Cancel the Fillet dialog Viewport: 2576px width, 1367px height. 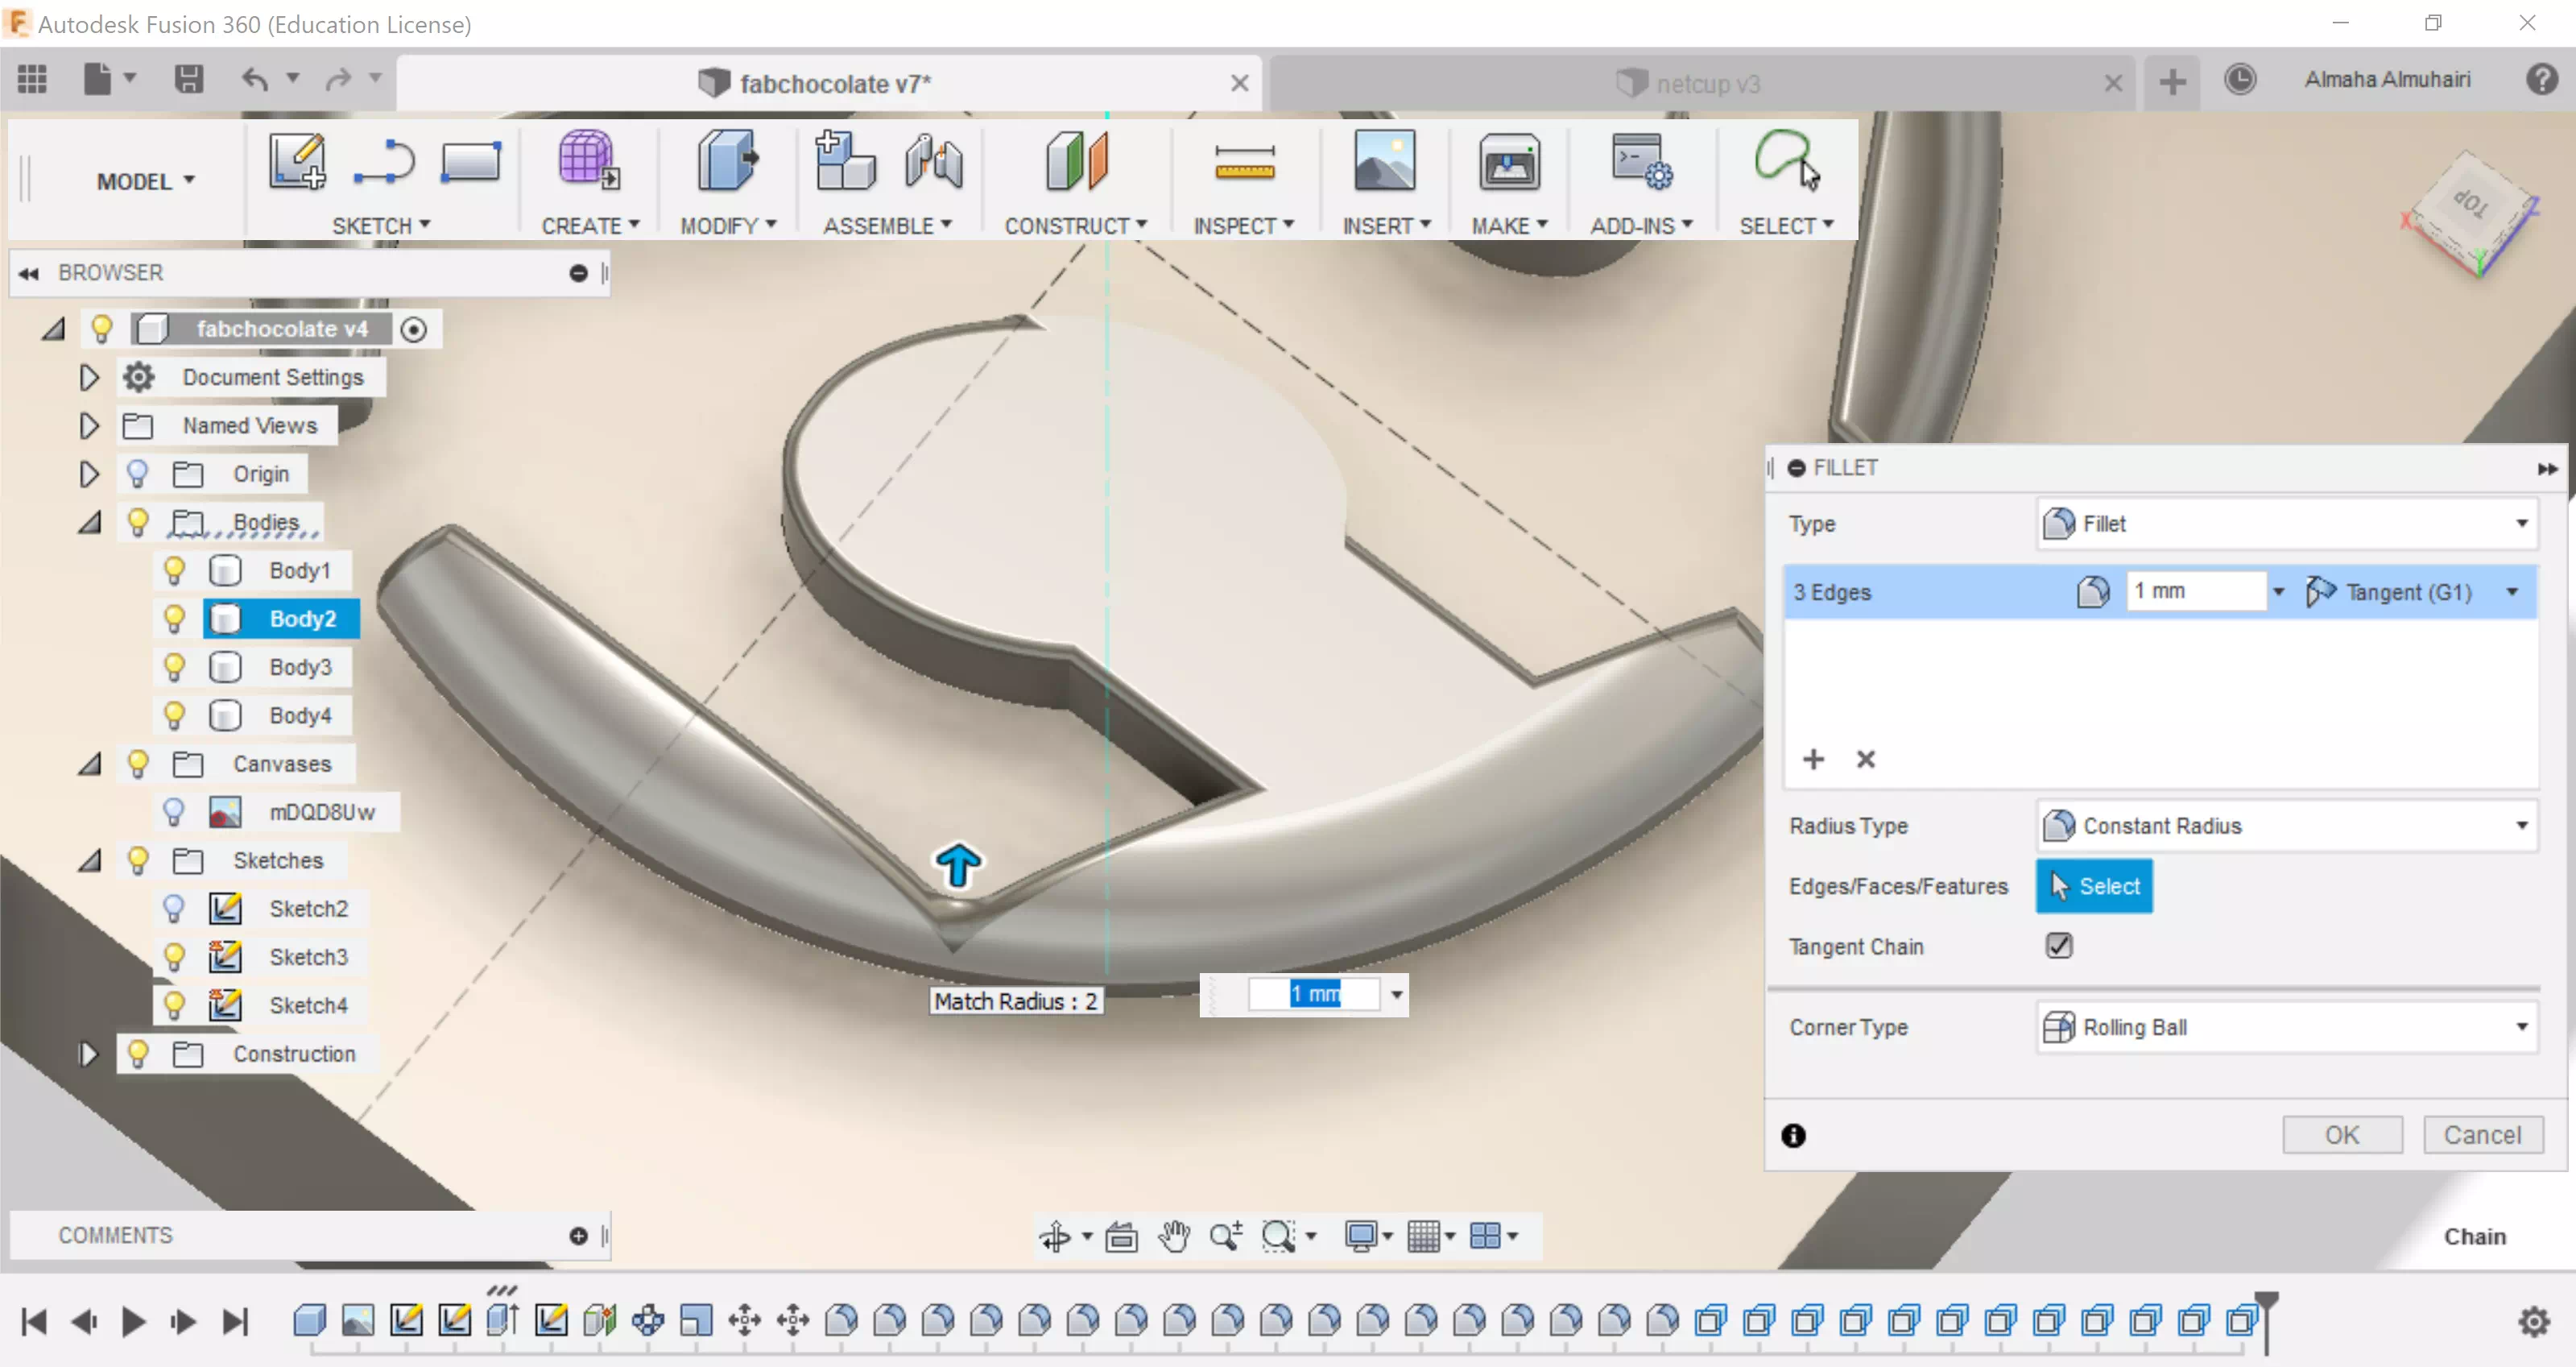(x=2482, y=1135)
